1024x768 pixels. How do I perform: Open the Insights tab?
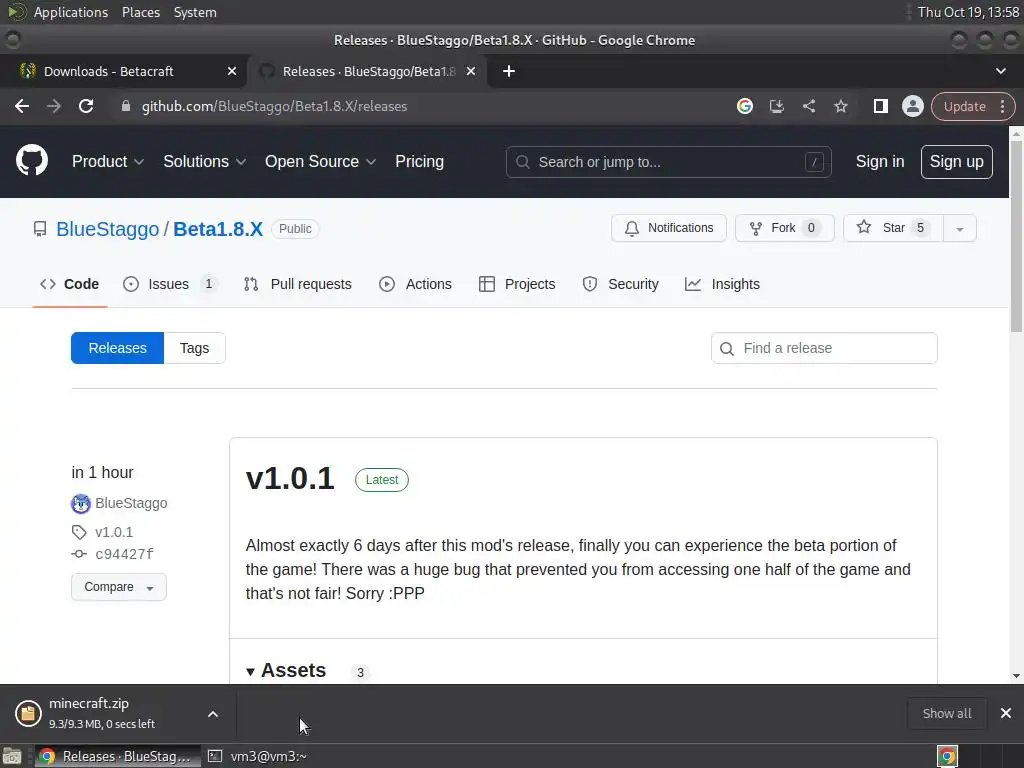click(722, 284)
